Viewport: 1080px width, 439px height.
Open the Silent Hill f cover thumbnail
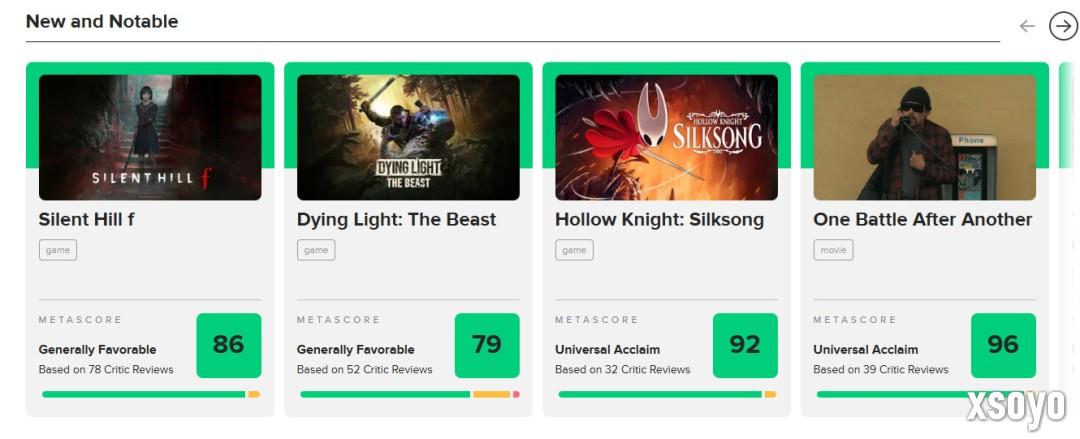pyautogui.click(x=150, y=137)
